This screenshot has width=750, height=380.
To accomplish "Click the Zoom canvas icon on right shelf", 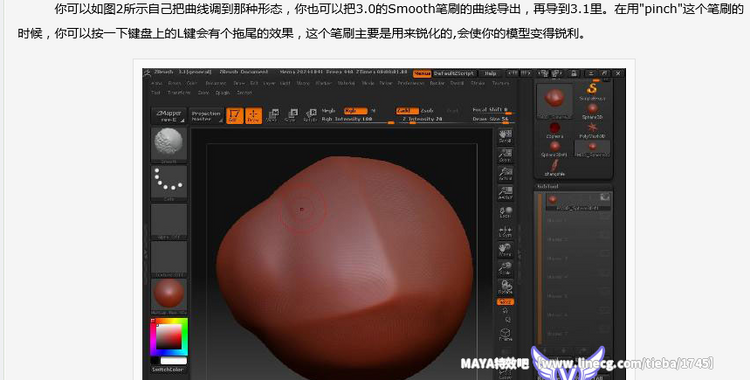I will [505, 155].
